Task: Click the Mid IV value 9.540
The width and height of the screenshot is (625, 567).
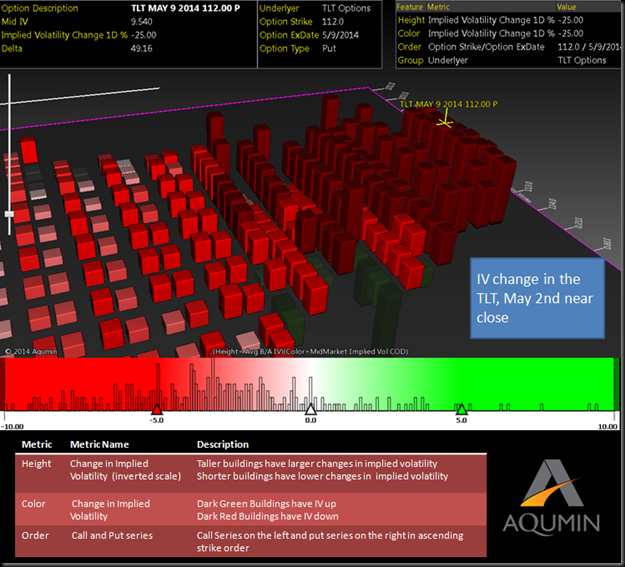Action: (x=142, y=22)
